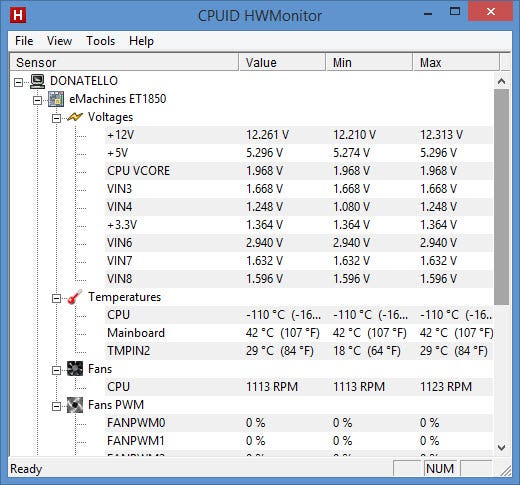The height and width of the screenshot is (485, 520).
Task: Collapse the Fans PWM group
Action: pyautogui.click(x=56, y=406)
